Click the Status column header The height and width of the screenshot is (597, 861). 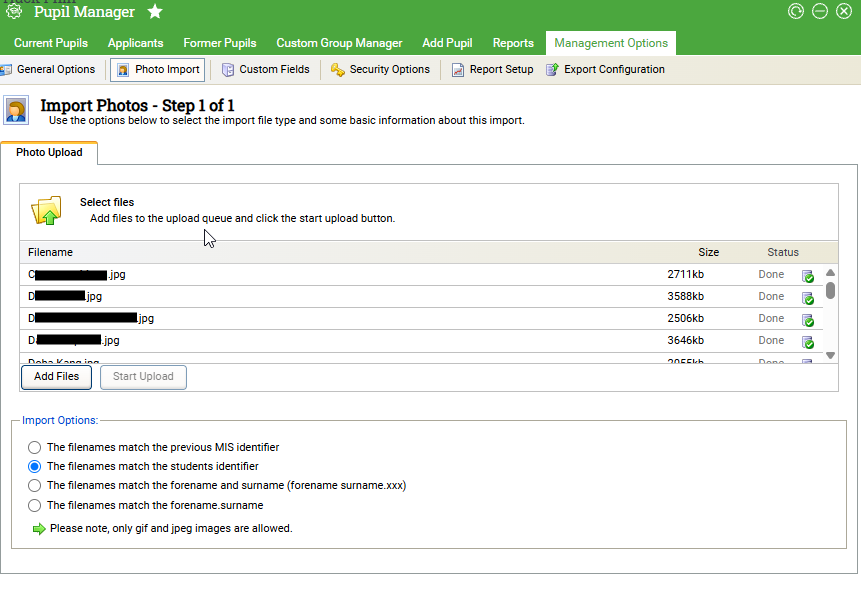[783, 253]
